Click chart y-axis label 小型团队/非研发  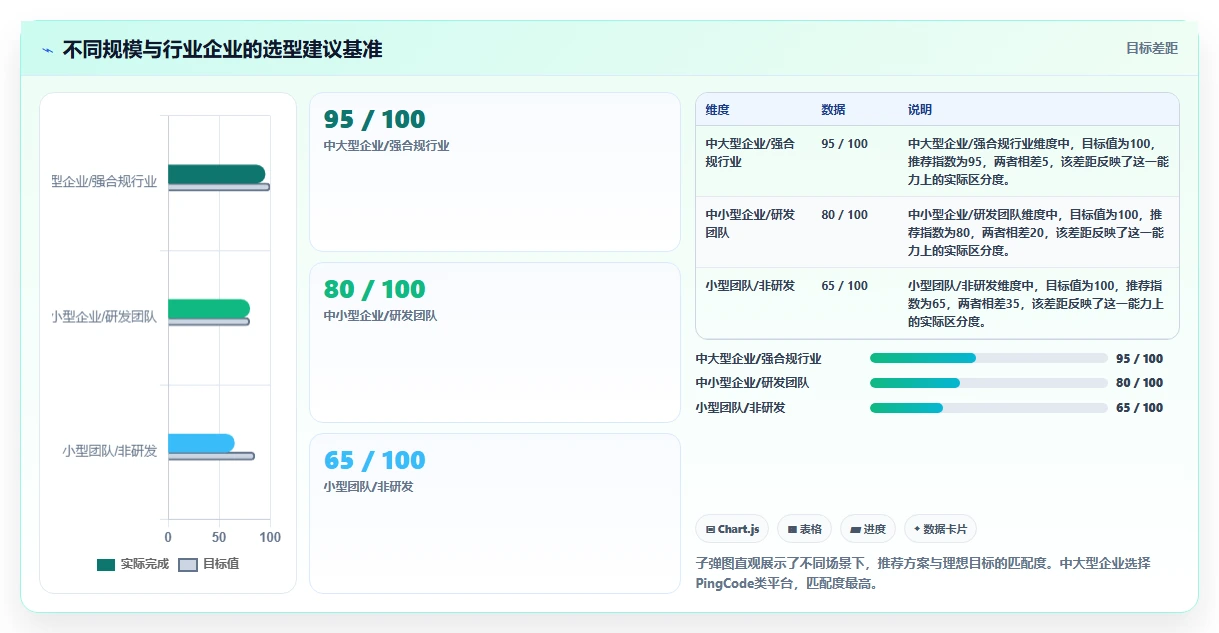pos(109,451)
